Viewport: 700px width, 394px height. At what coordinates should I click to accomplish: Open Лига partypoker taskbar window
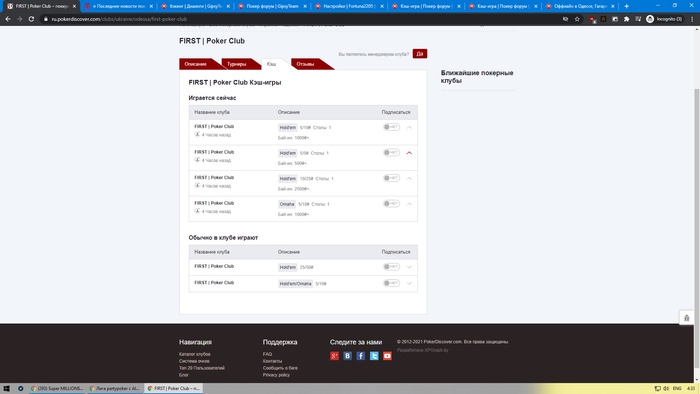115,388
